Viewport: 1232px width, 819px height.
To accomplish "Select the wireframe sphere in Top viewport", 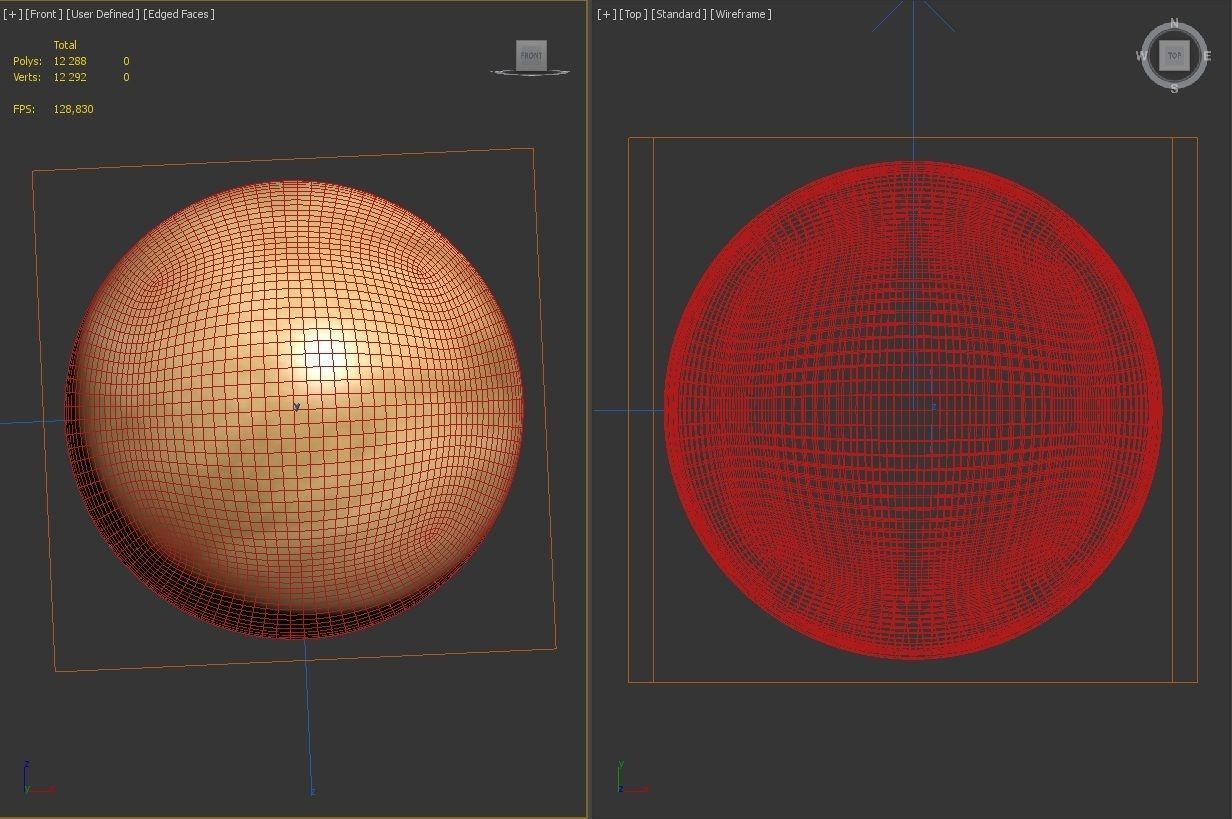I will tap(913, 409).
